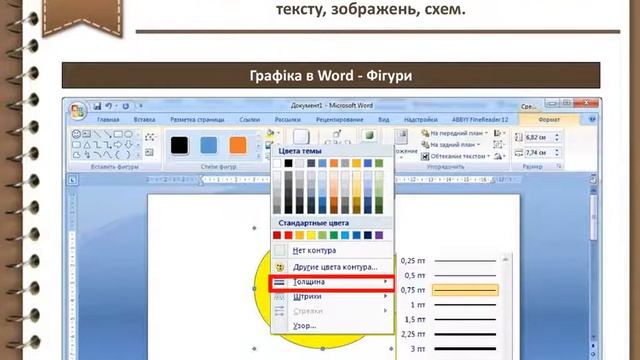
Task: Expand the shape styles gallery
Action: (x=258, y=156)
